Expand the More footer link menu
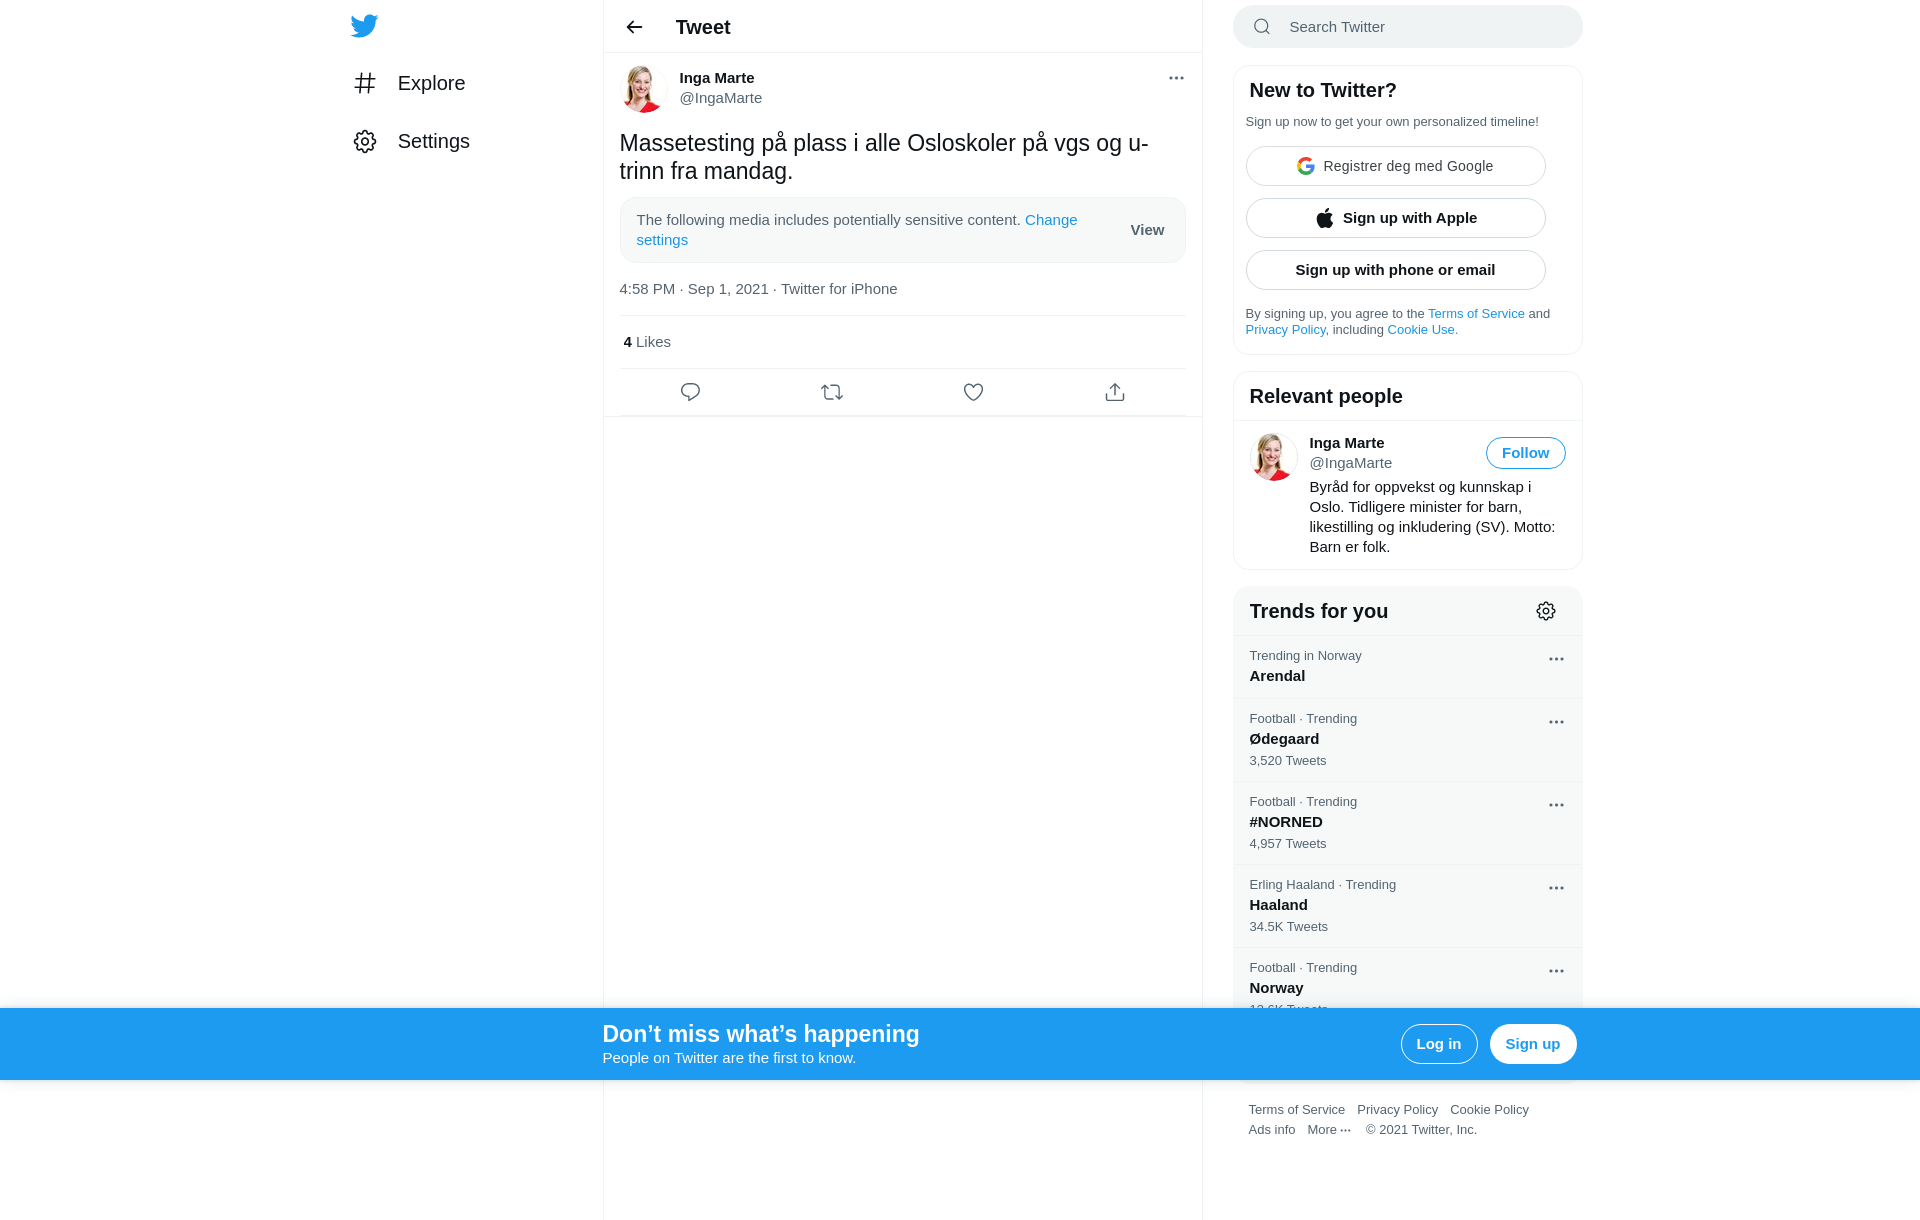 click(1329, 1130)
